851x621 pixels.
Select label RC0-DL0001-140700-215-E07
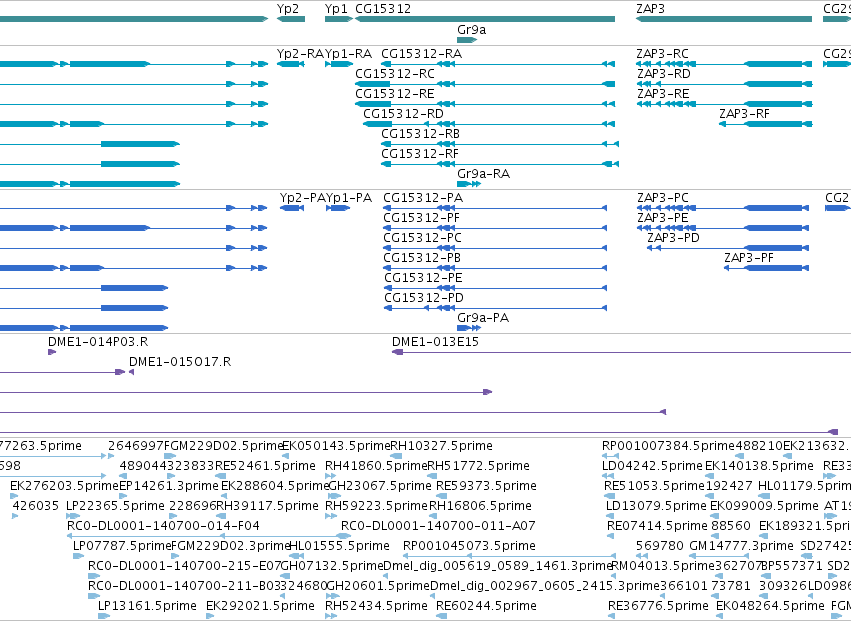185,566
